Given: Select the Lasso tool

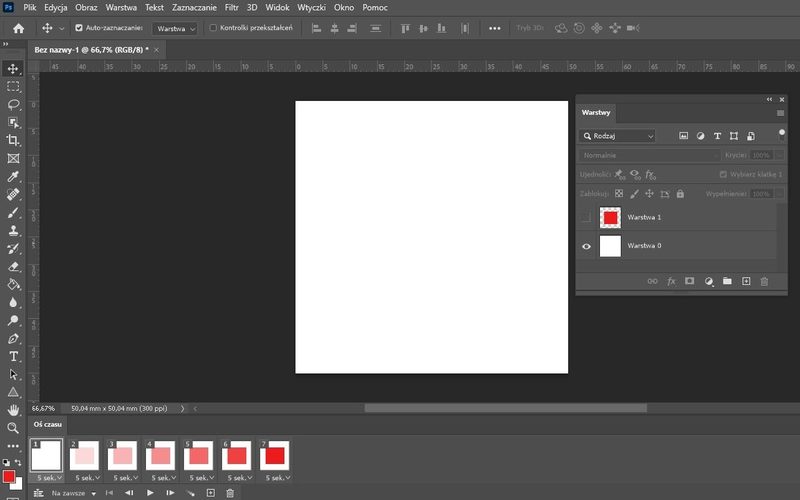Looking at the screenshot, I should 13,105.
